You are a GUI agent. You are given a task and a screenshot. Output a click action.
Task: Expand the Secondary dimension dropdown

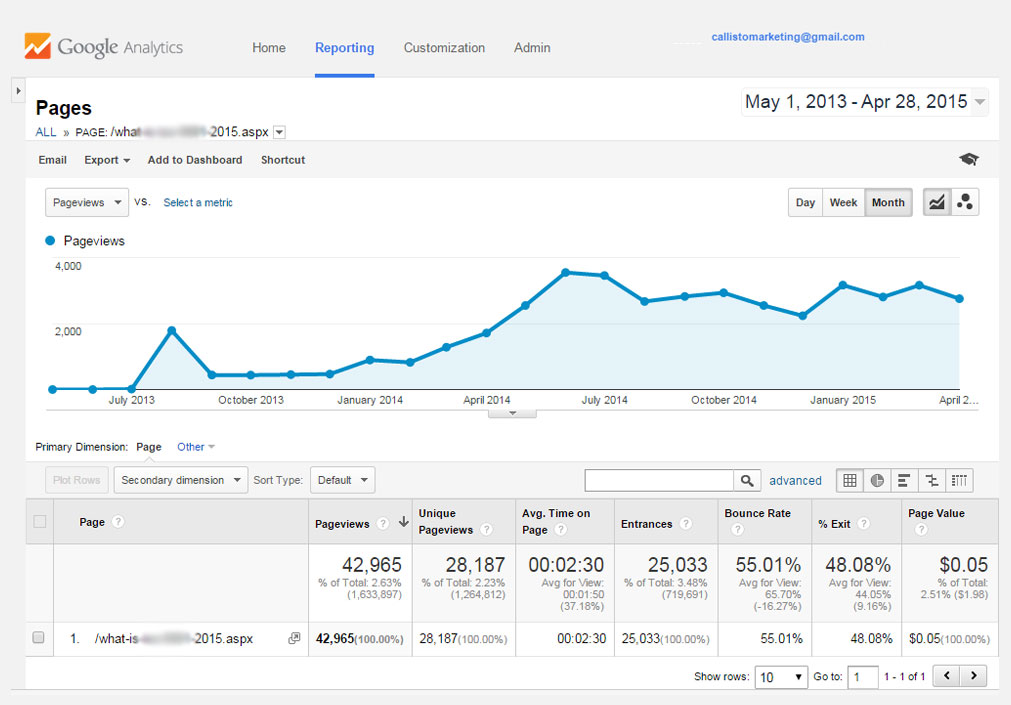(180, 480)
